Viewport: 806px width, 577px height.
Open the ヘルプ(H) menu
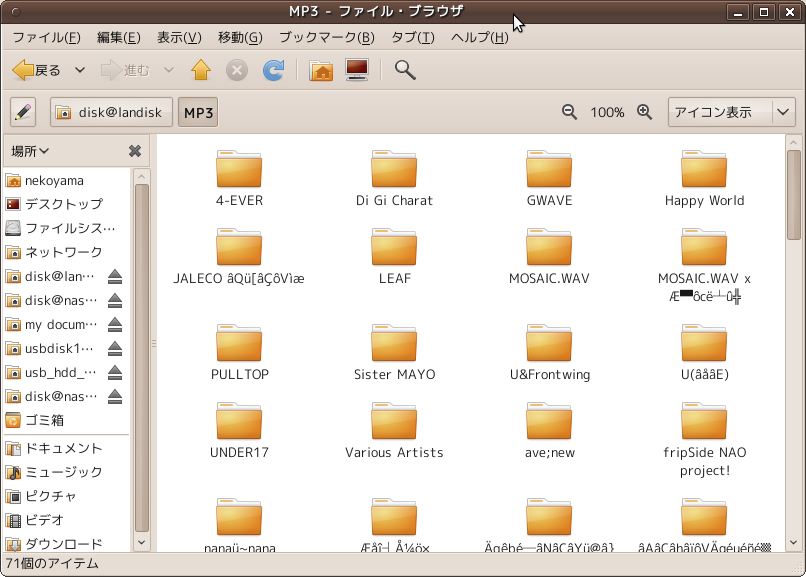(480, 38)
